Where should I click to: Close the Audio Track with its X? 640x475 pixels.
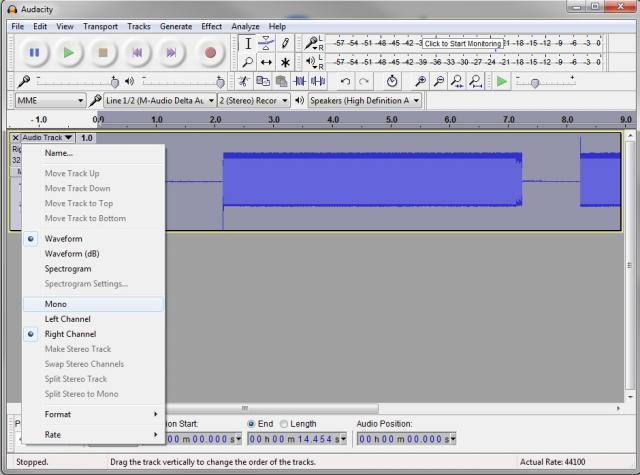pyautogui.click(x=16, y=138)
